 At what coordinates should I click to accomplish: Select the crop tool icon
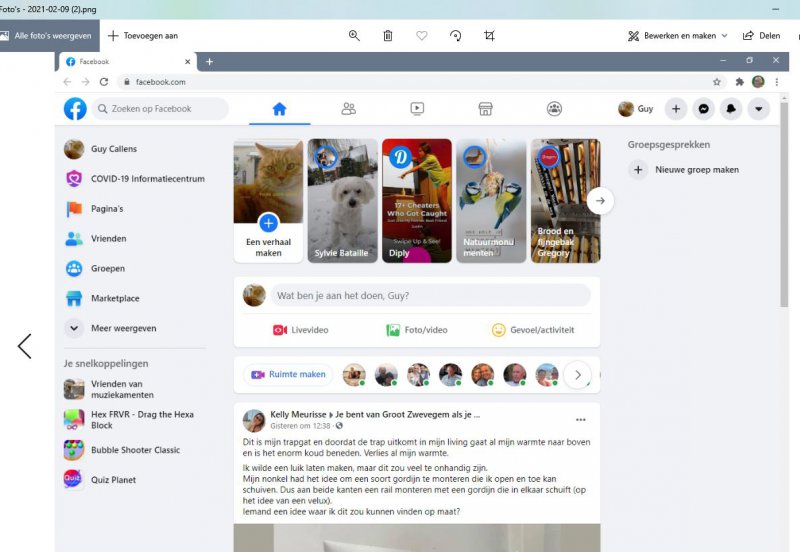489,36
